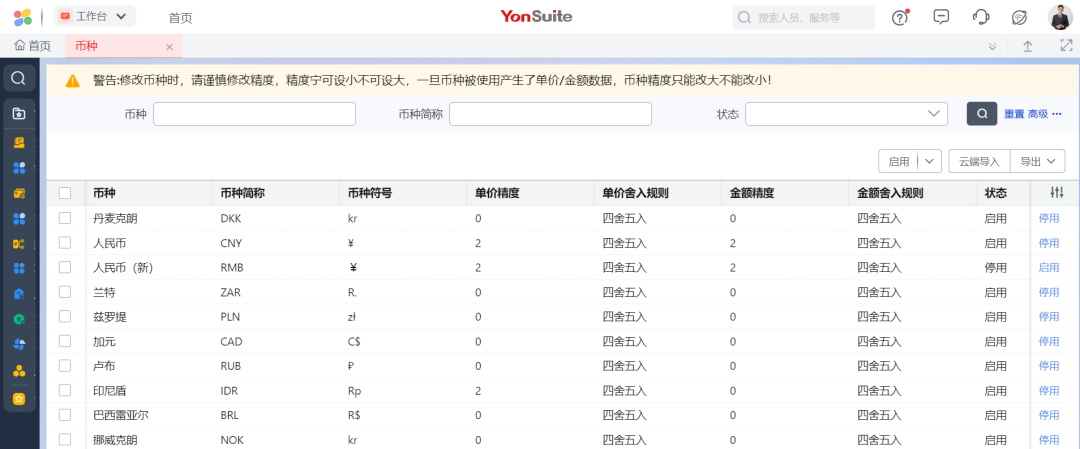Open the message chat bubble icon
The image size is (1080, 449).
[941, 17]
